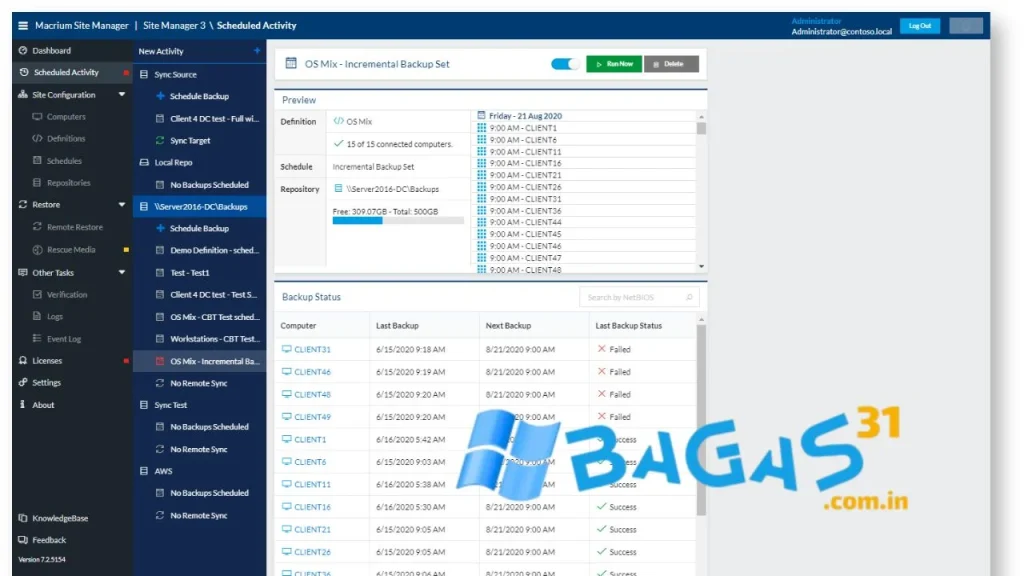Click the Rescue Media disc icon
Viewport: 1024px width, 576px height.
click(37, 250)
